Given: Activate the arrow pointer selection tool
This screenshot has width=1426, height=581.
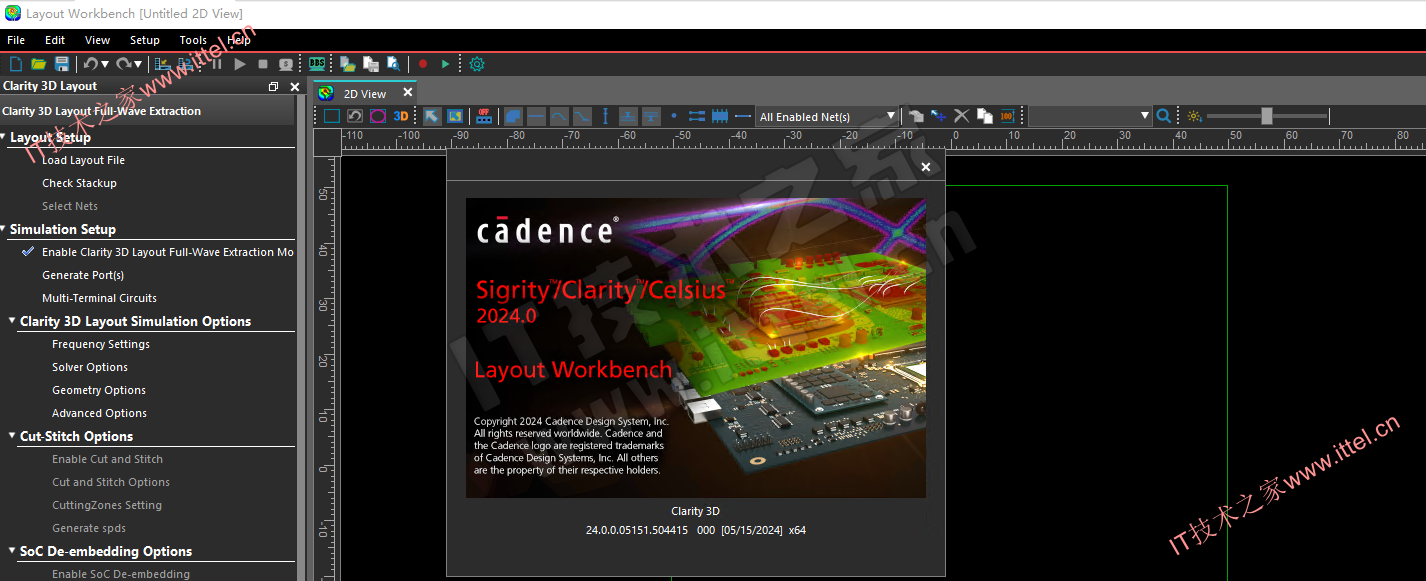Looking at the screenshot, I should click(431, 116).
